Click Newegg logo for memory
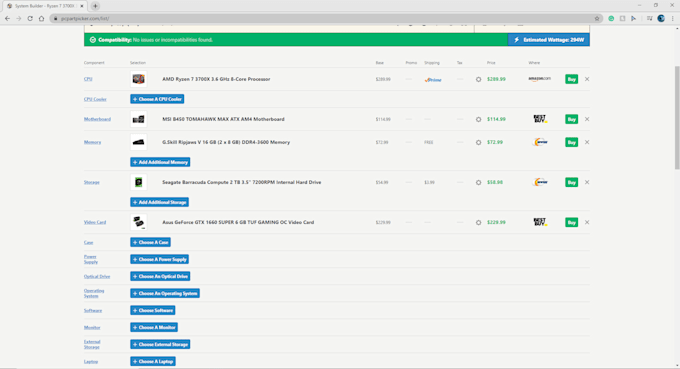This screenshot has height=369, width=680. pyautogui.click(x=540, y=142)
